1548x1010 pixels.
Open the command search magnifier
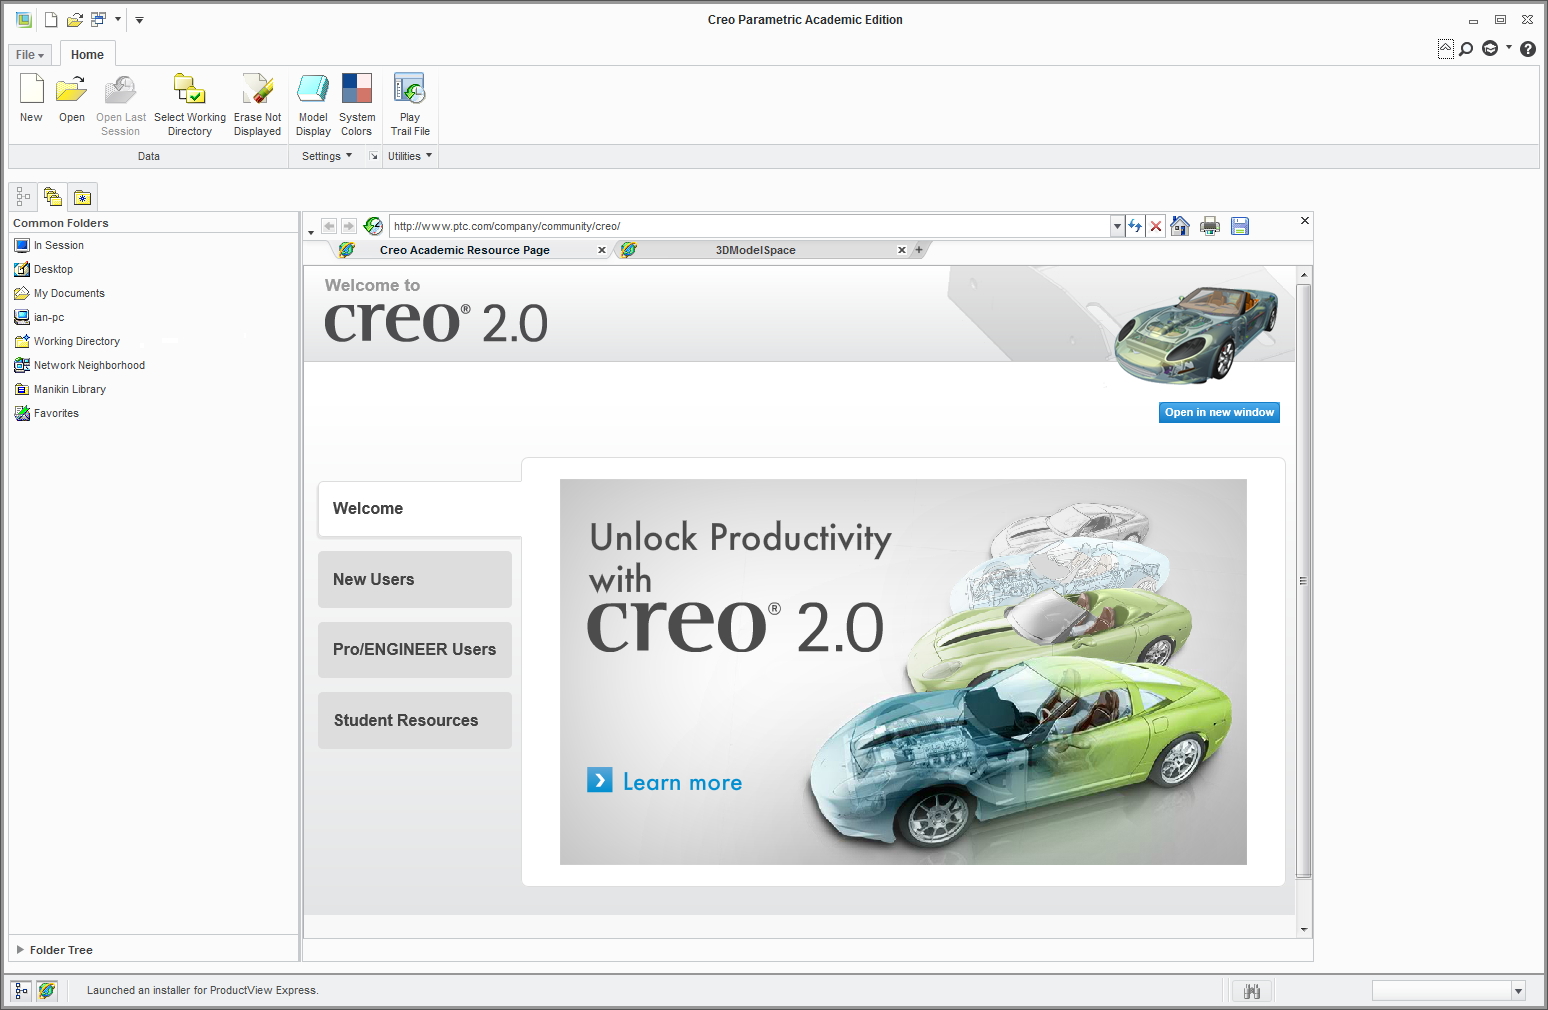tap(1466, 49)
